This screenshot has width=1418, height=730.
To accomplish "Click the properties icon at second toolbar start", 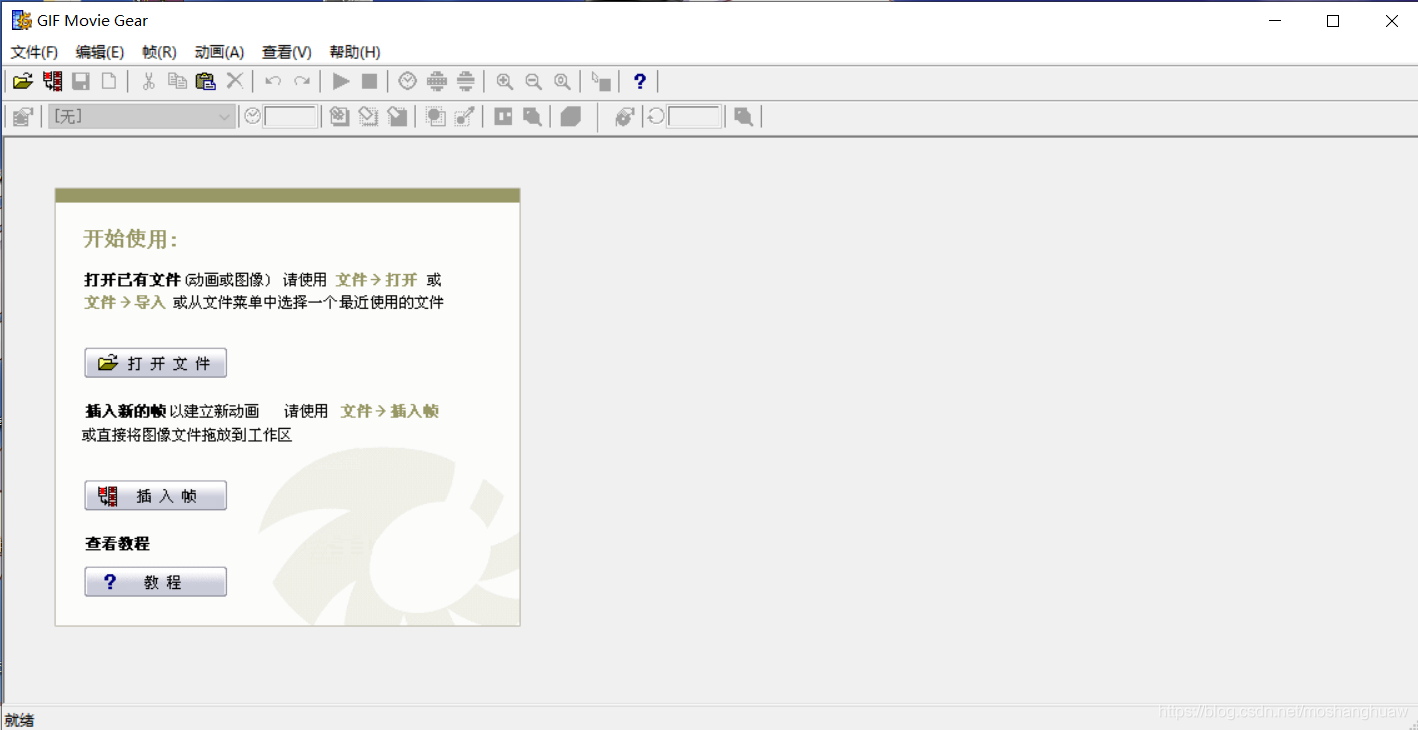I will pos(23,117).
